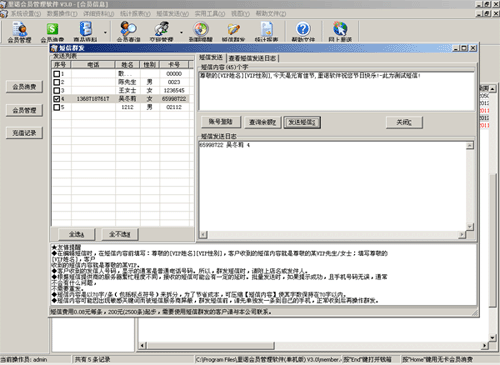Uncheck the checked row 4 吴冬莉 checkbox
This screenshot has height=365, width=500.
57,99
